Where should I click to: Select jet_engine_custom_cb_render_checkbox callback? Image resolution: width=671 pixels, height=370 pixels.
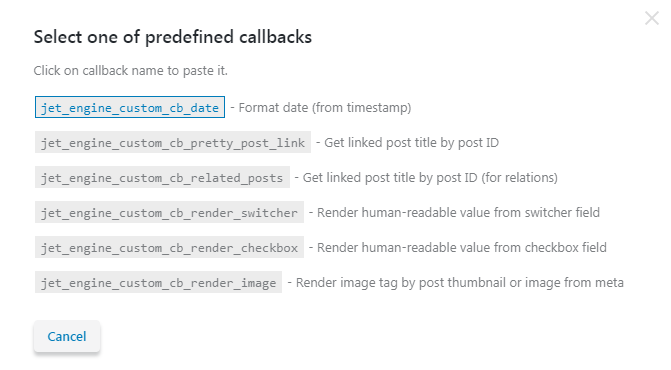169,247
